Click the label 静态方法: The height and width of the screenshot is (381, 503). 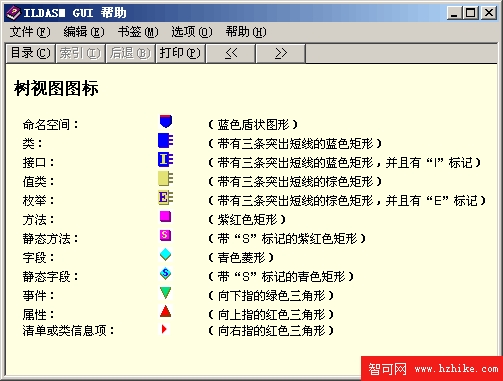tap(50, 239)
